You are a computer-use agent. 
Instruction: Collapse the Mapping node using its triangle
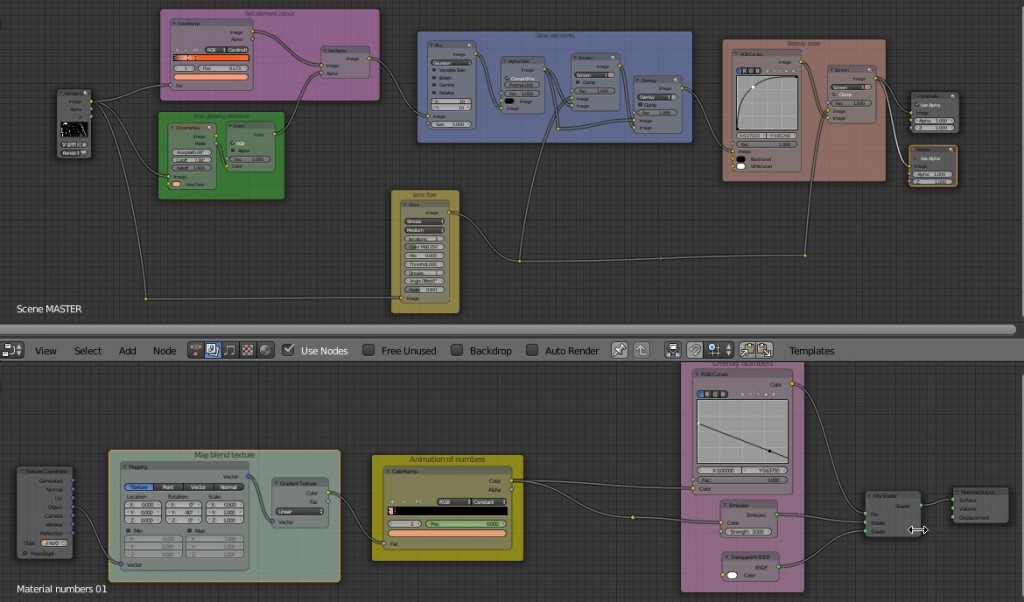coord(125,467)
